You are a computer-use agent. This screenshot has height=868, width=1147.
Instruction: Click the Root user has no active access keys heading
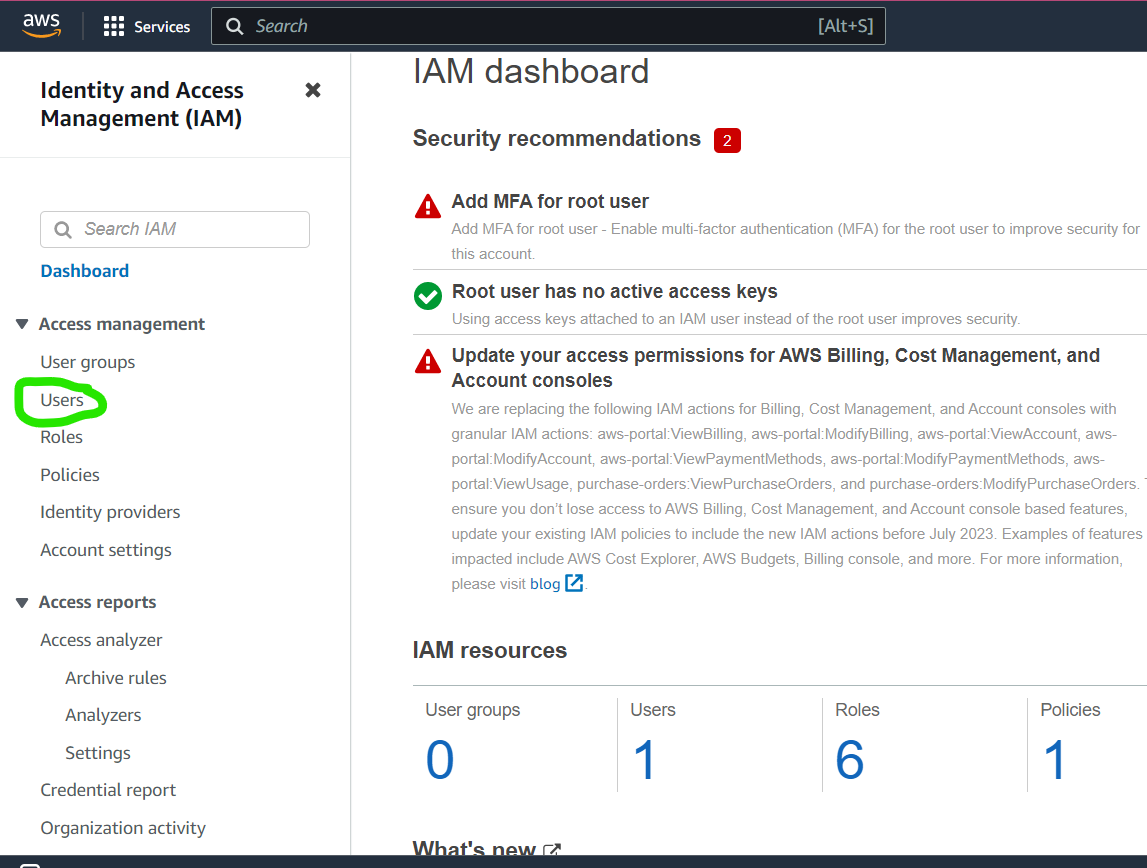[x=614, y=291]
